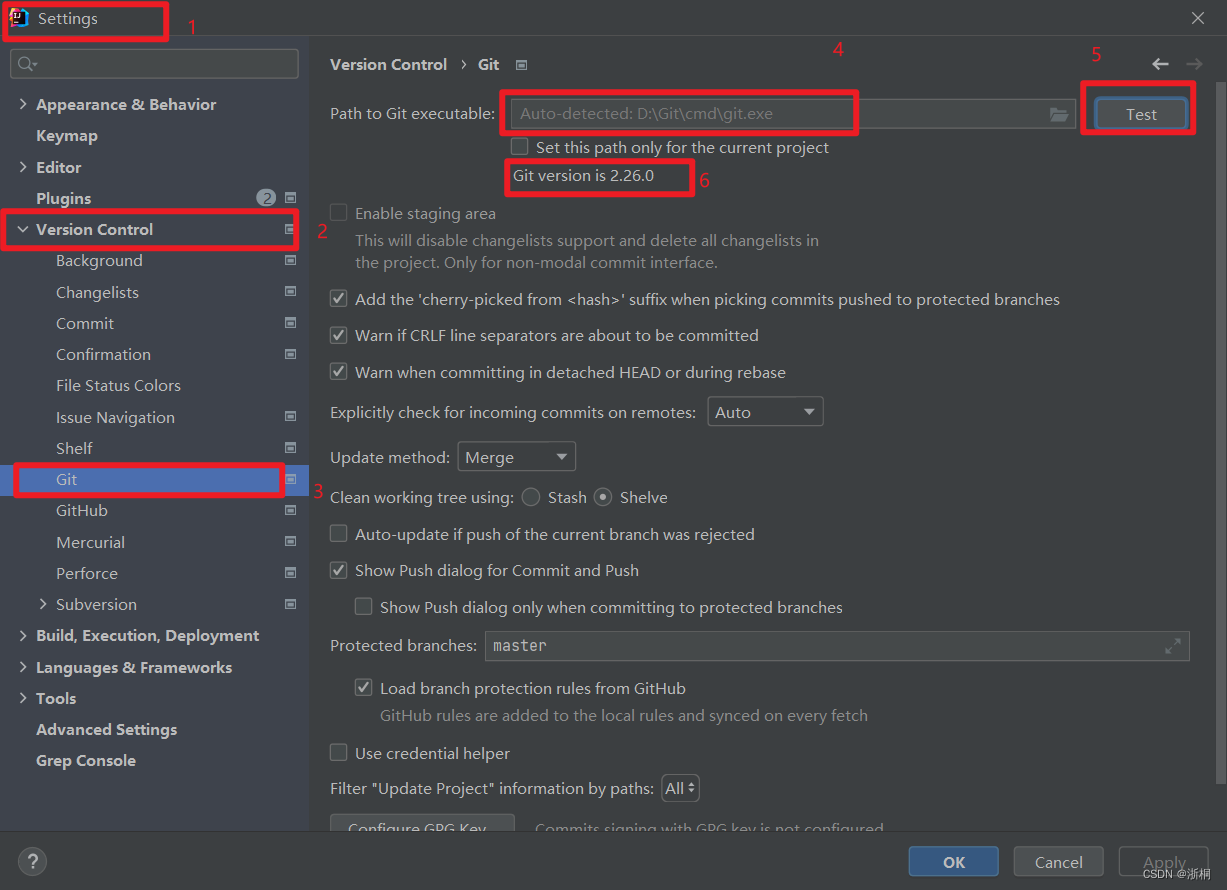Click the project icon beside Perforce
Viewport: 1227px width, 890px height.
pos(291,573)
